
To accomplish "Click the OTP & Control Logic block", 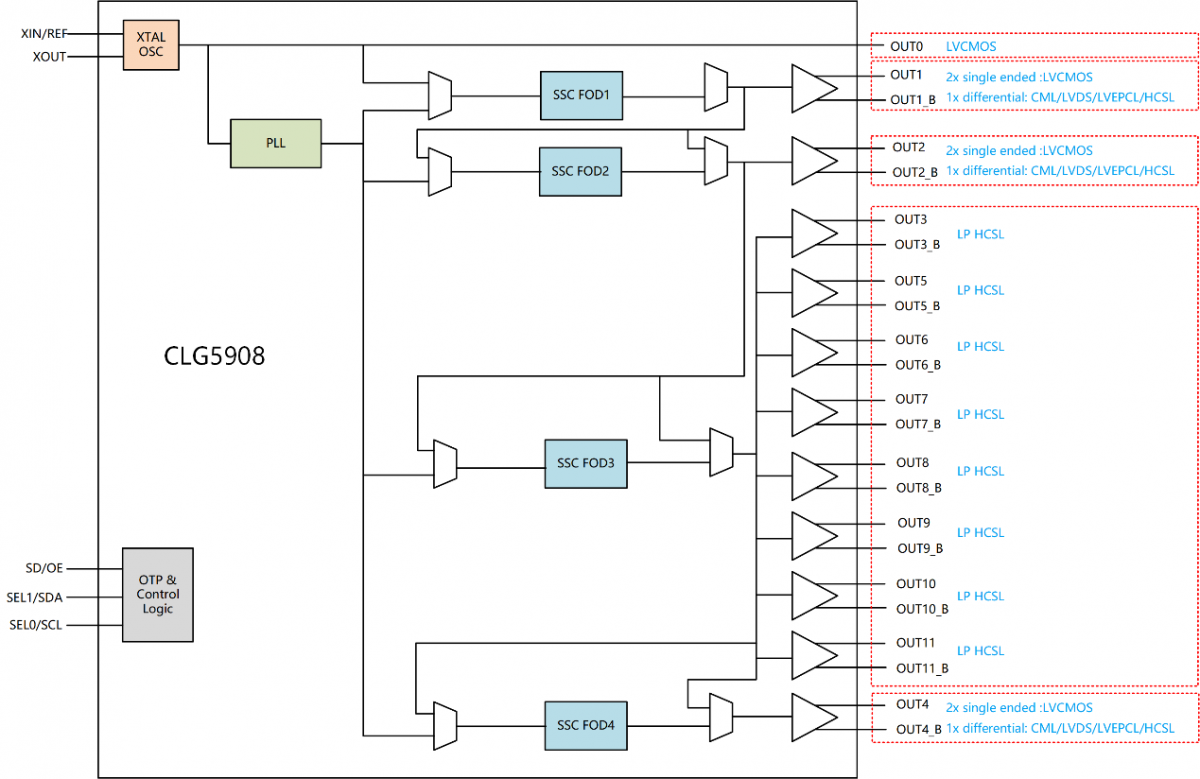I will (x=157, y=595).
